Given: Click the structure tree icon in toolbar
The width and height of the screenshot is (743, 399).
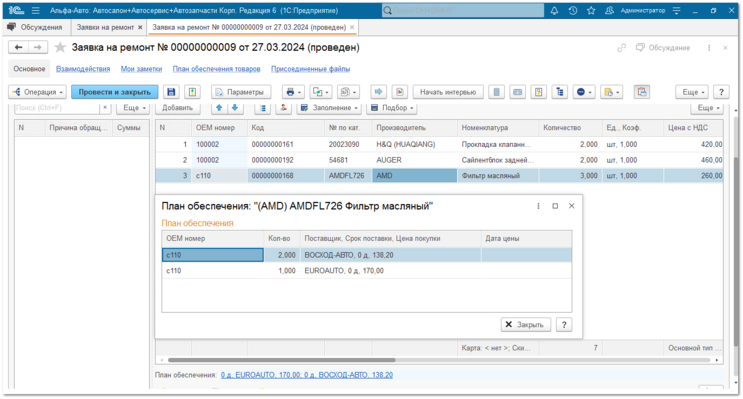Looking at the screenshot, I should point(560,92).
